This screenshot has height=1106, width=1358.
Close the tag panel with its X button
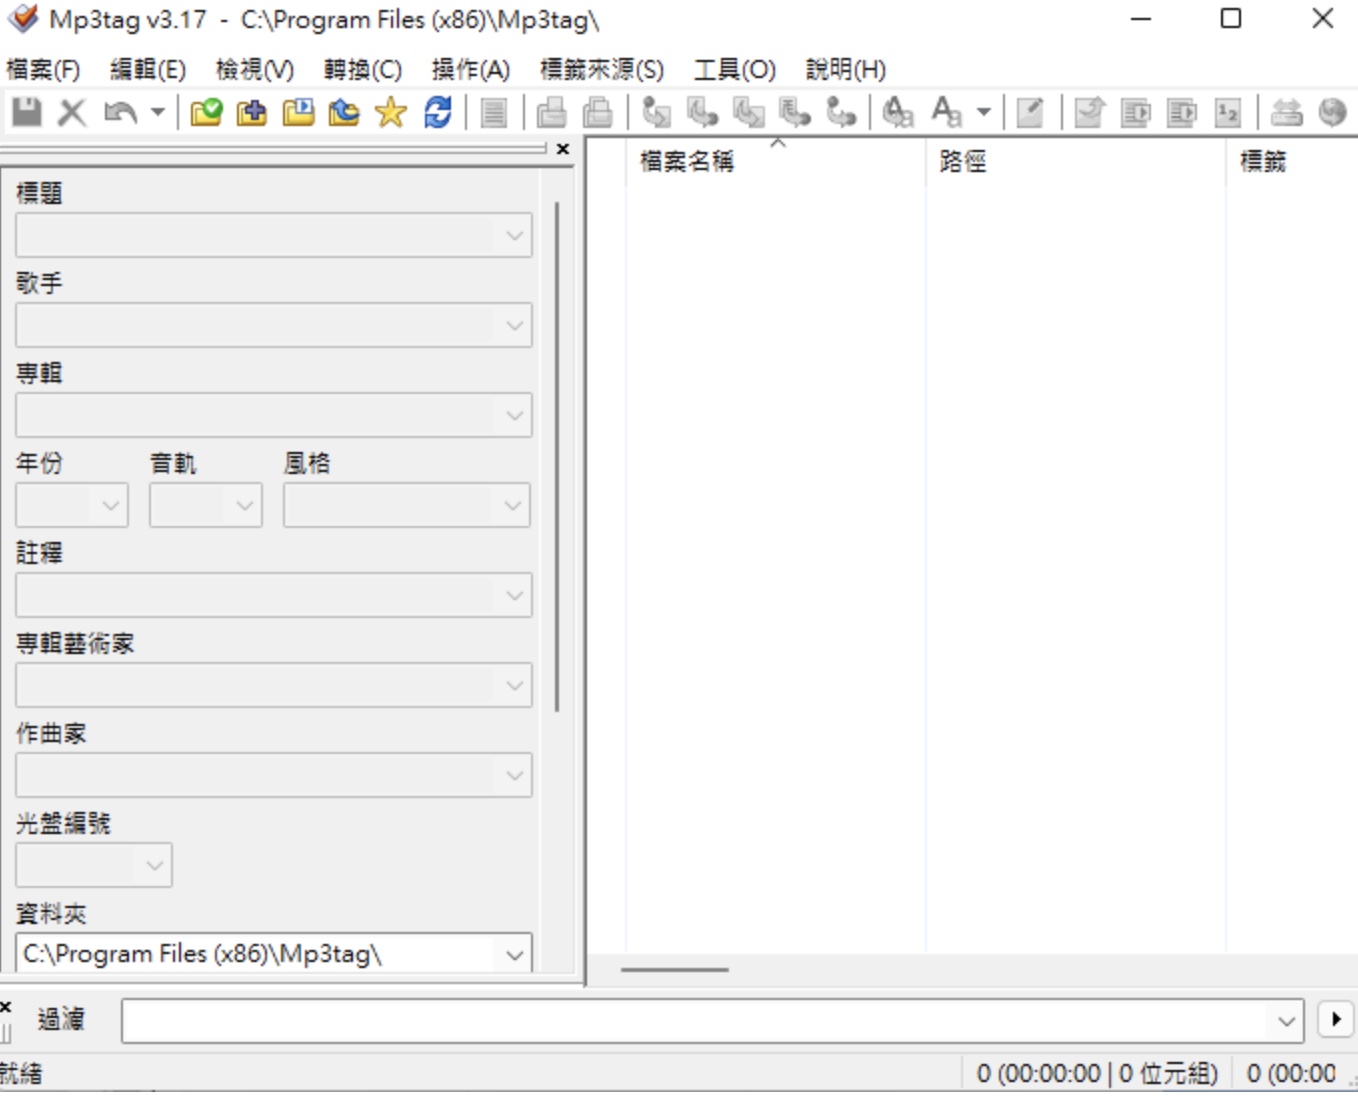point(563,149)
